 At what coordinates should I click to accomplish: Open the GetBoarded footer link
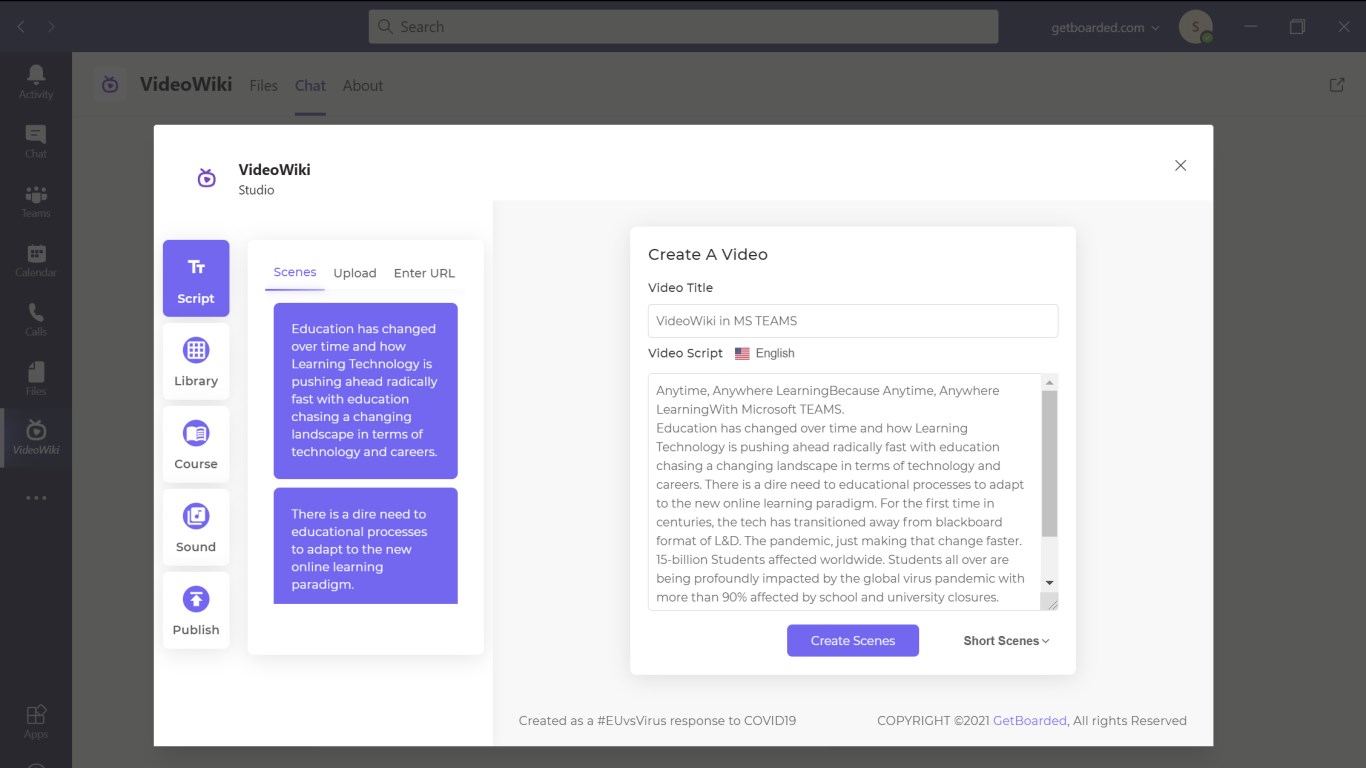pos(1029,720)
